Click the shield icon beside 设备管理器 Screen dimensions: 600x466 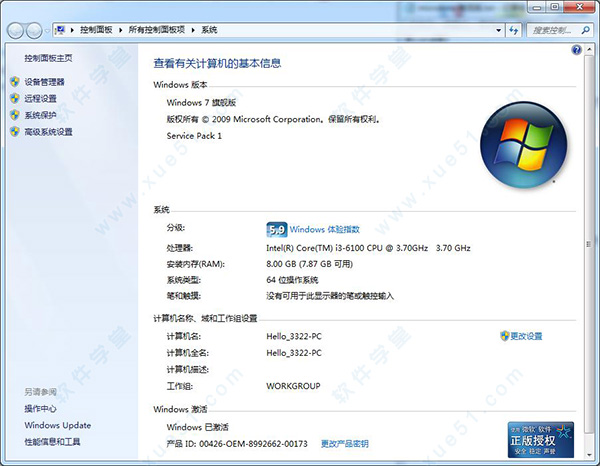[x=15, y=81]
